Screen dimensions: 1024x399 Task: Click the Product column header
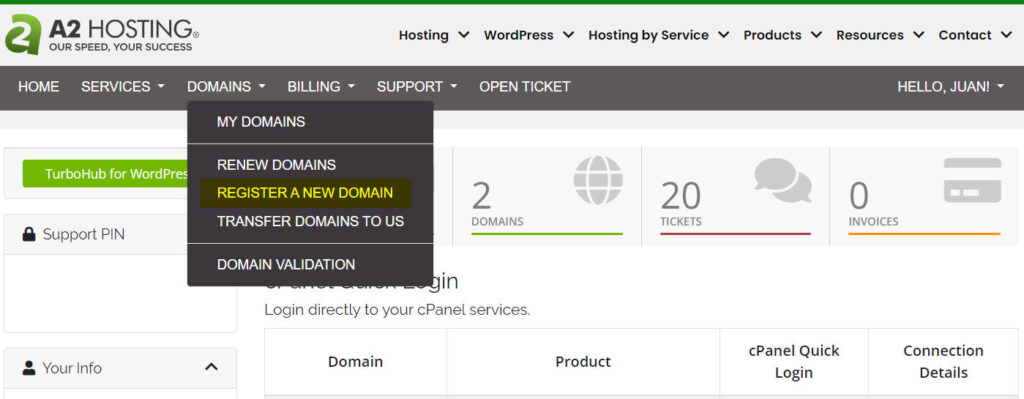(583, 362)
